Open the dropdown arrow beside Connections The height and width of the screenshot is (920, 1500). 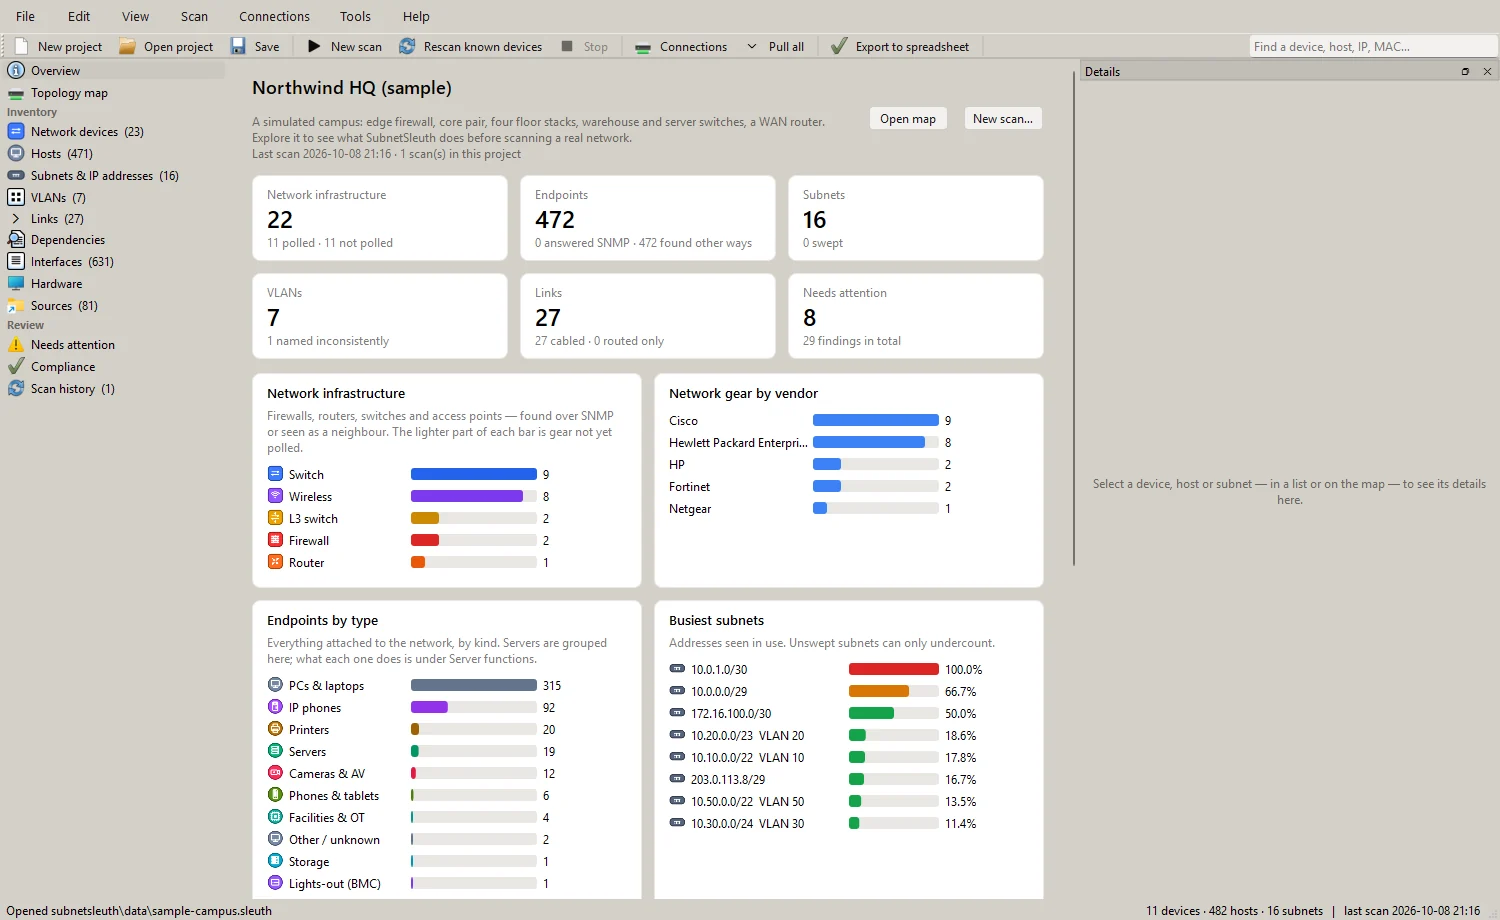[x=752, y=46]
